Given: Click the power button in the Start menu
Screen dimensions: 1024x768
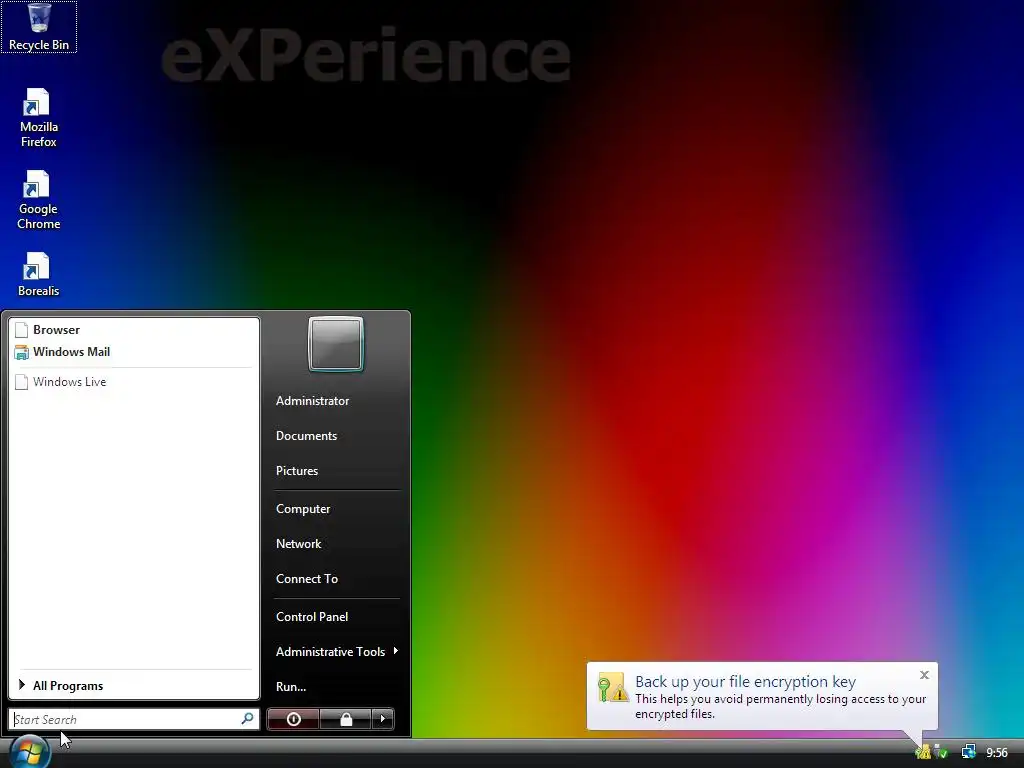Looking at the screenshot, I should tap(293, 719).
